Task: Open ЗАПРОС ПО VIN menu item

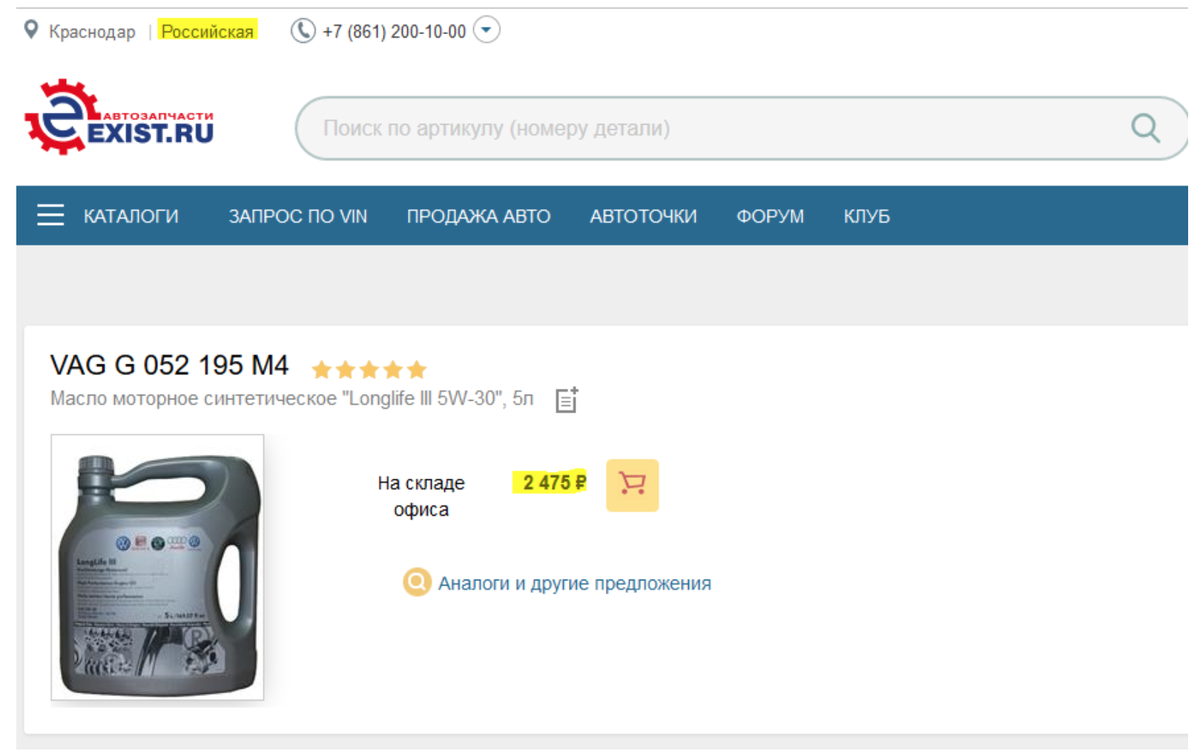Action: 298,216
